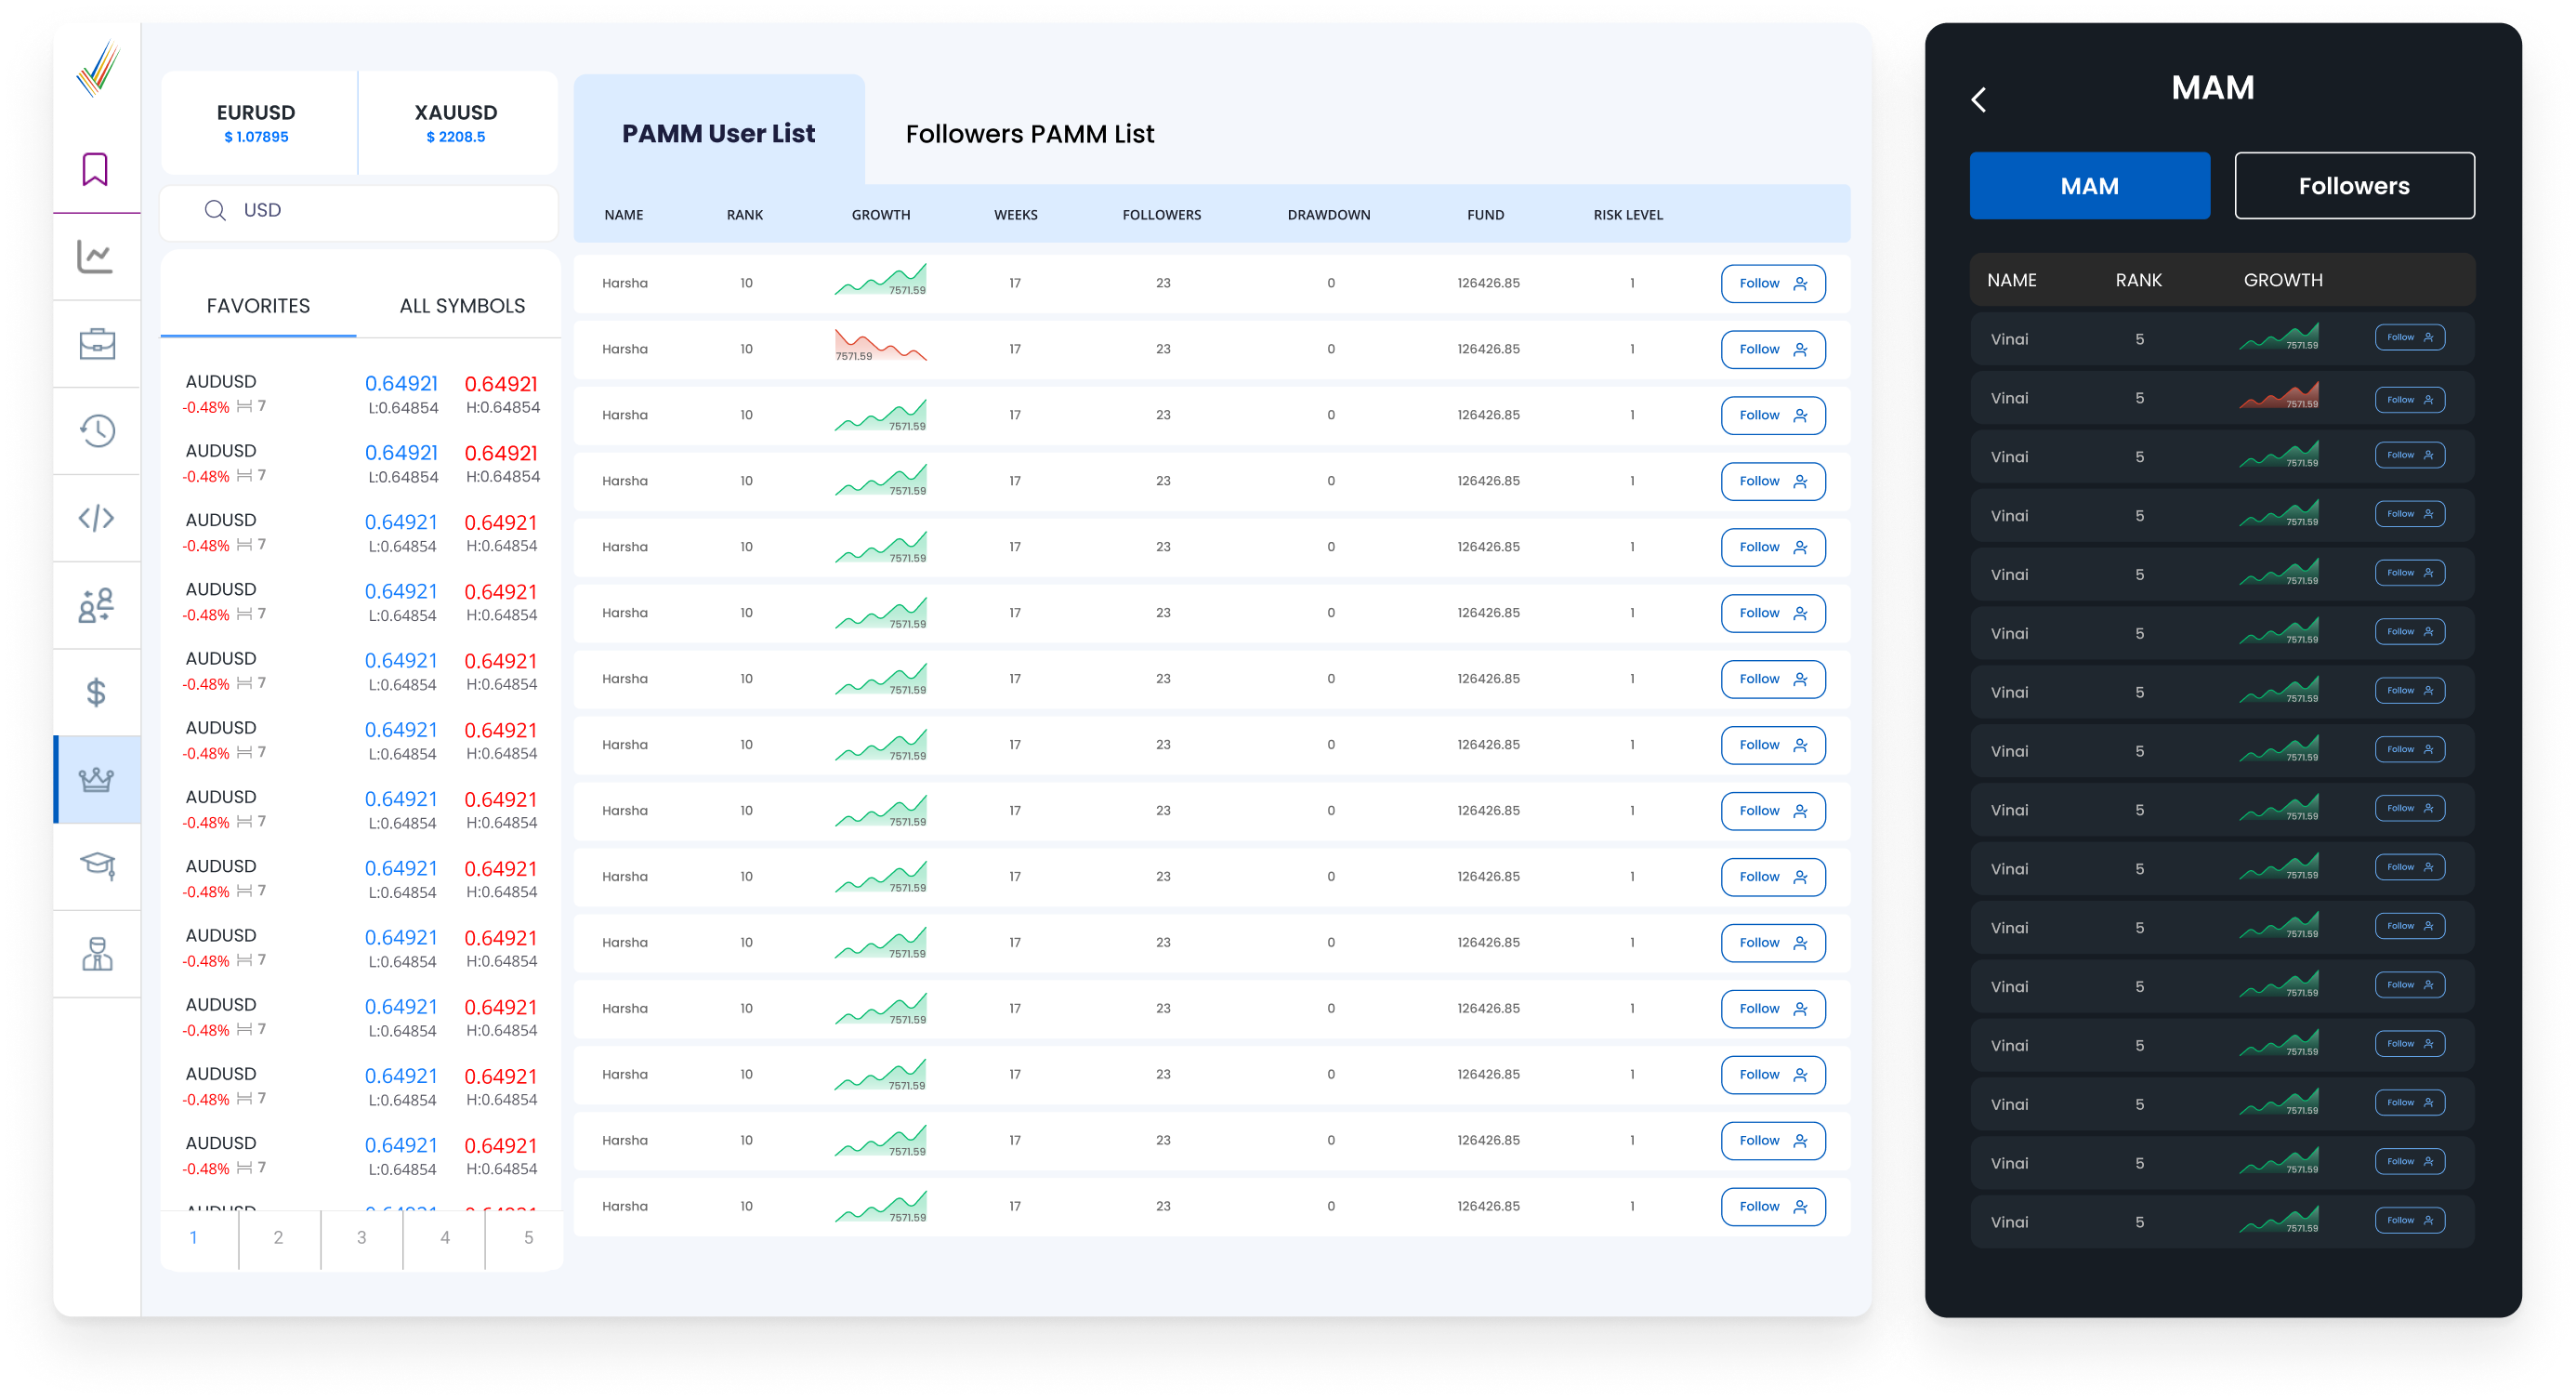This screenshot has width=2576, height=1400.
Task: Select the FAVORITES tab
Action: (258, 306)
